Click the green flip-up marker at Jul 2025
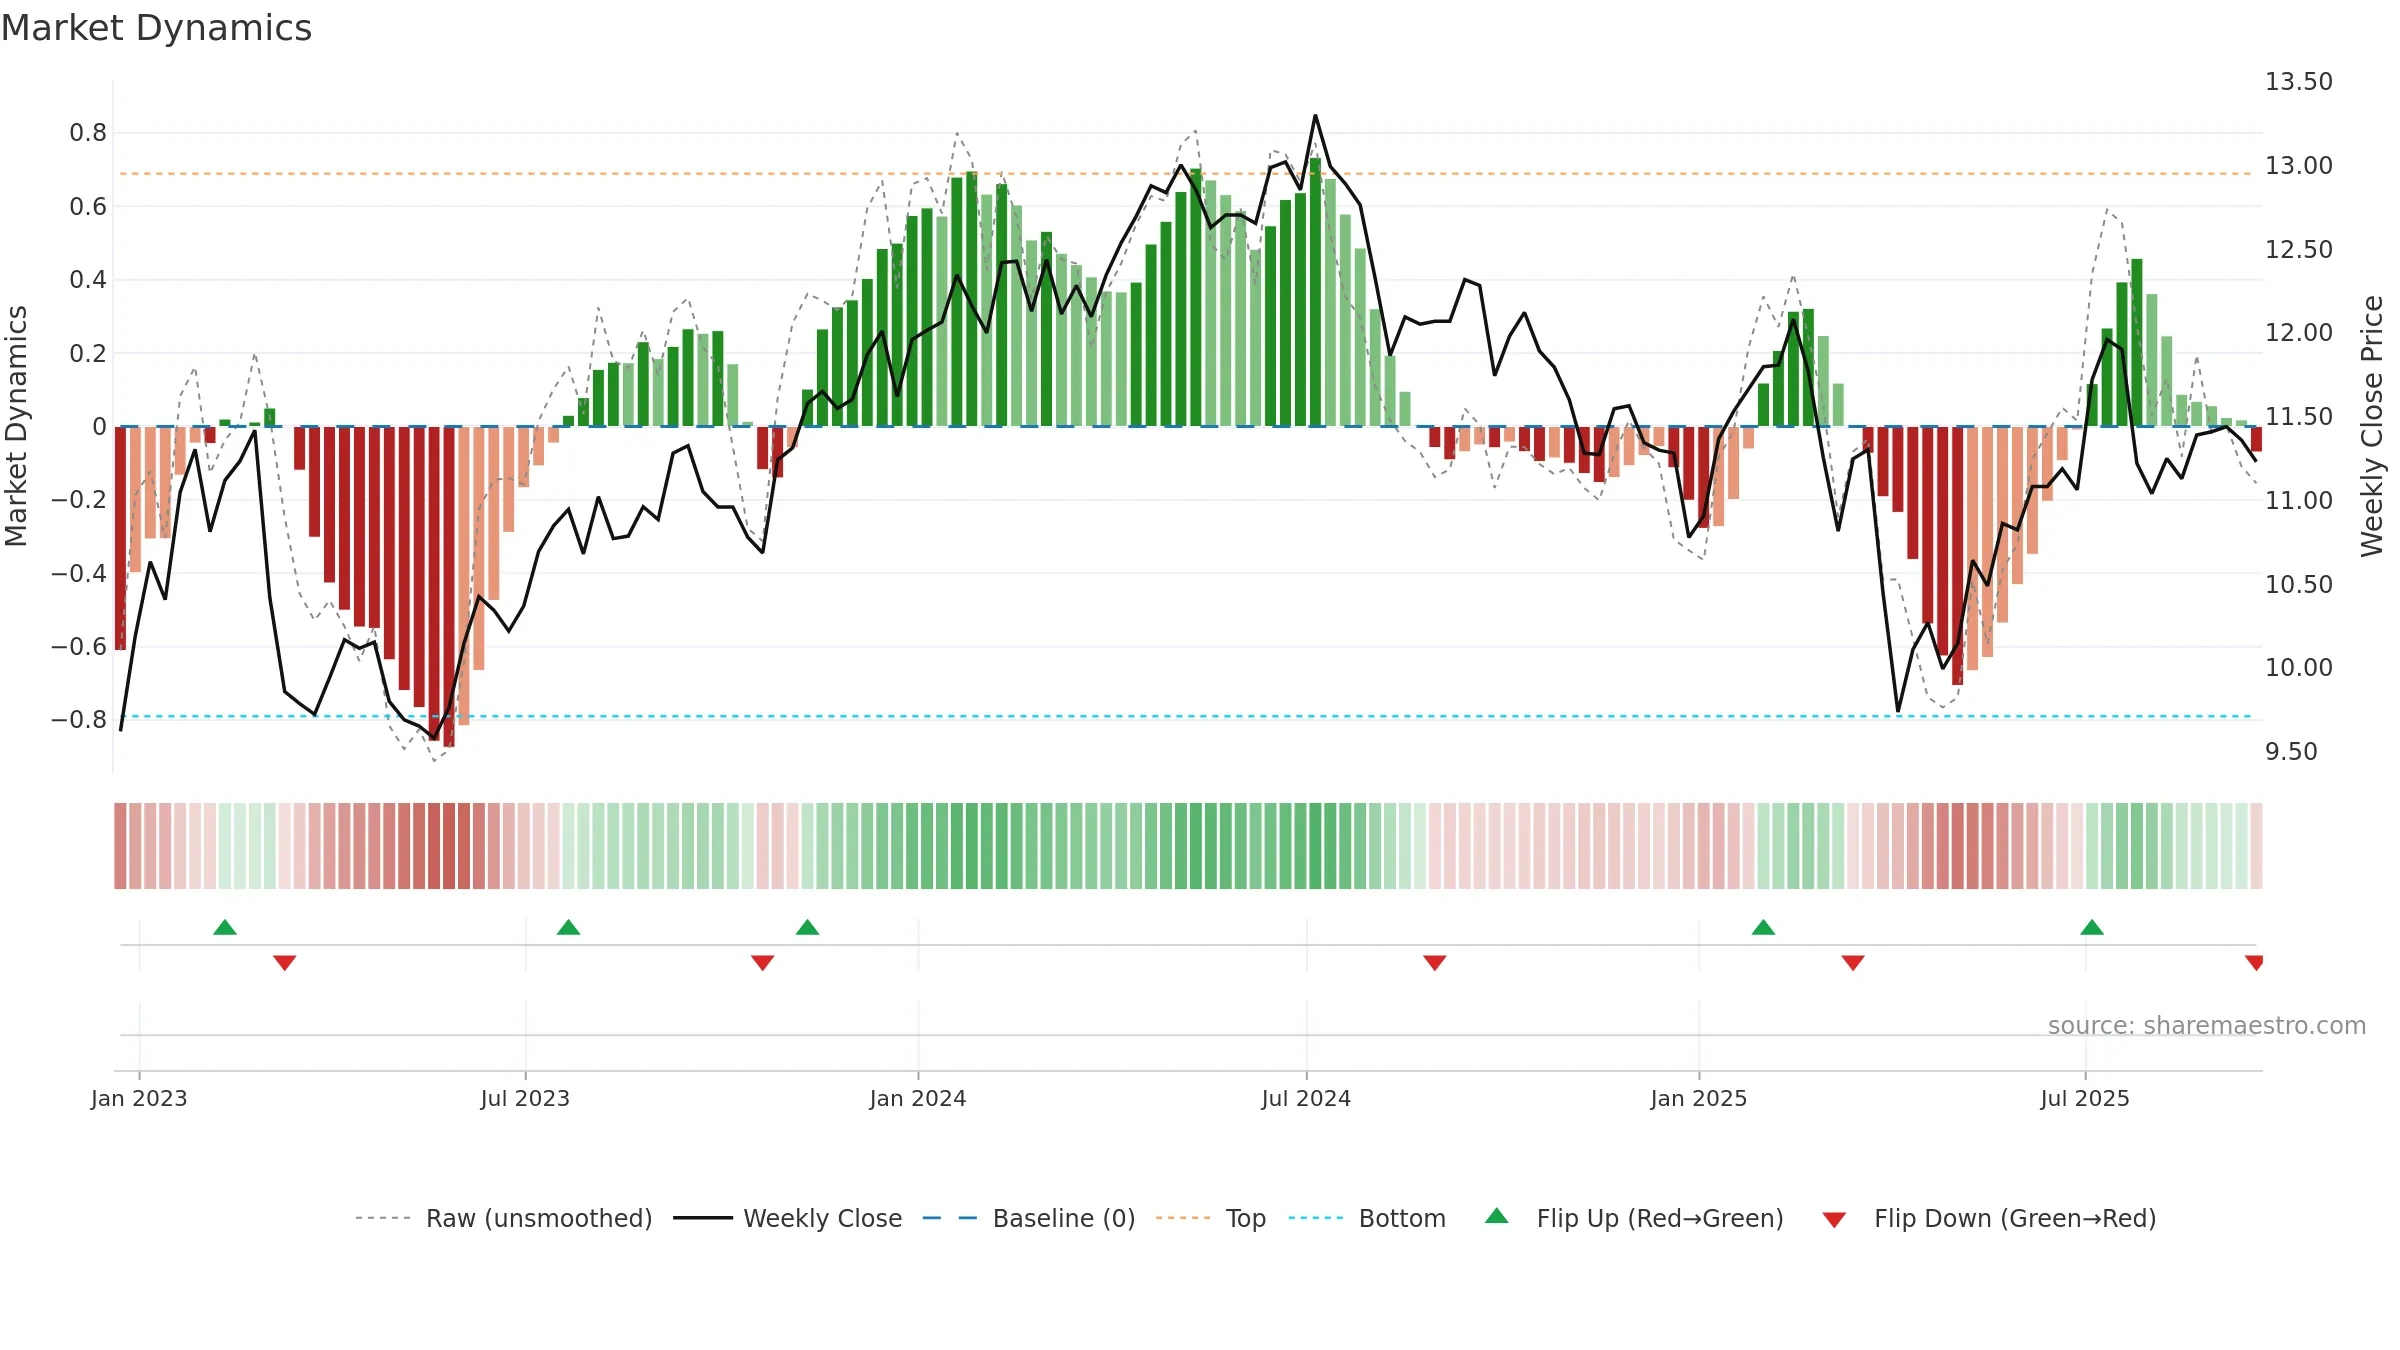 (x=2091, y=927)
